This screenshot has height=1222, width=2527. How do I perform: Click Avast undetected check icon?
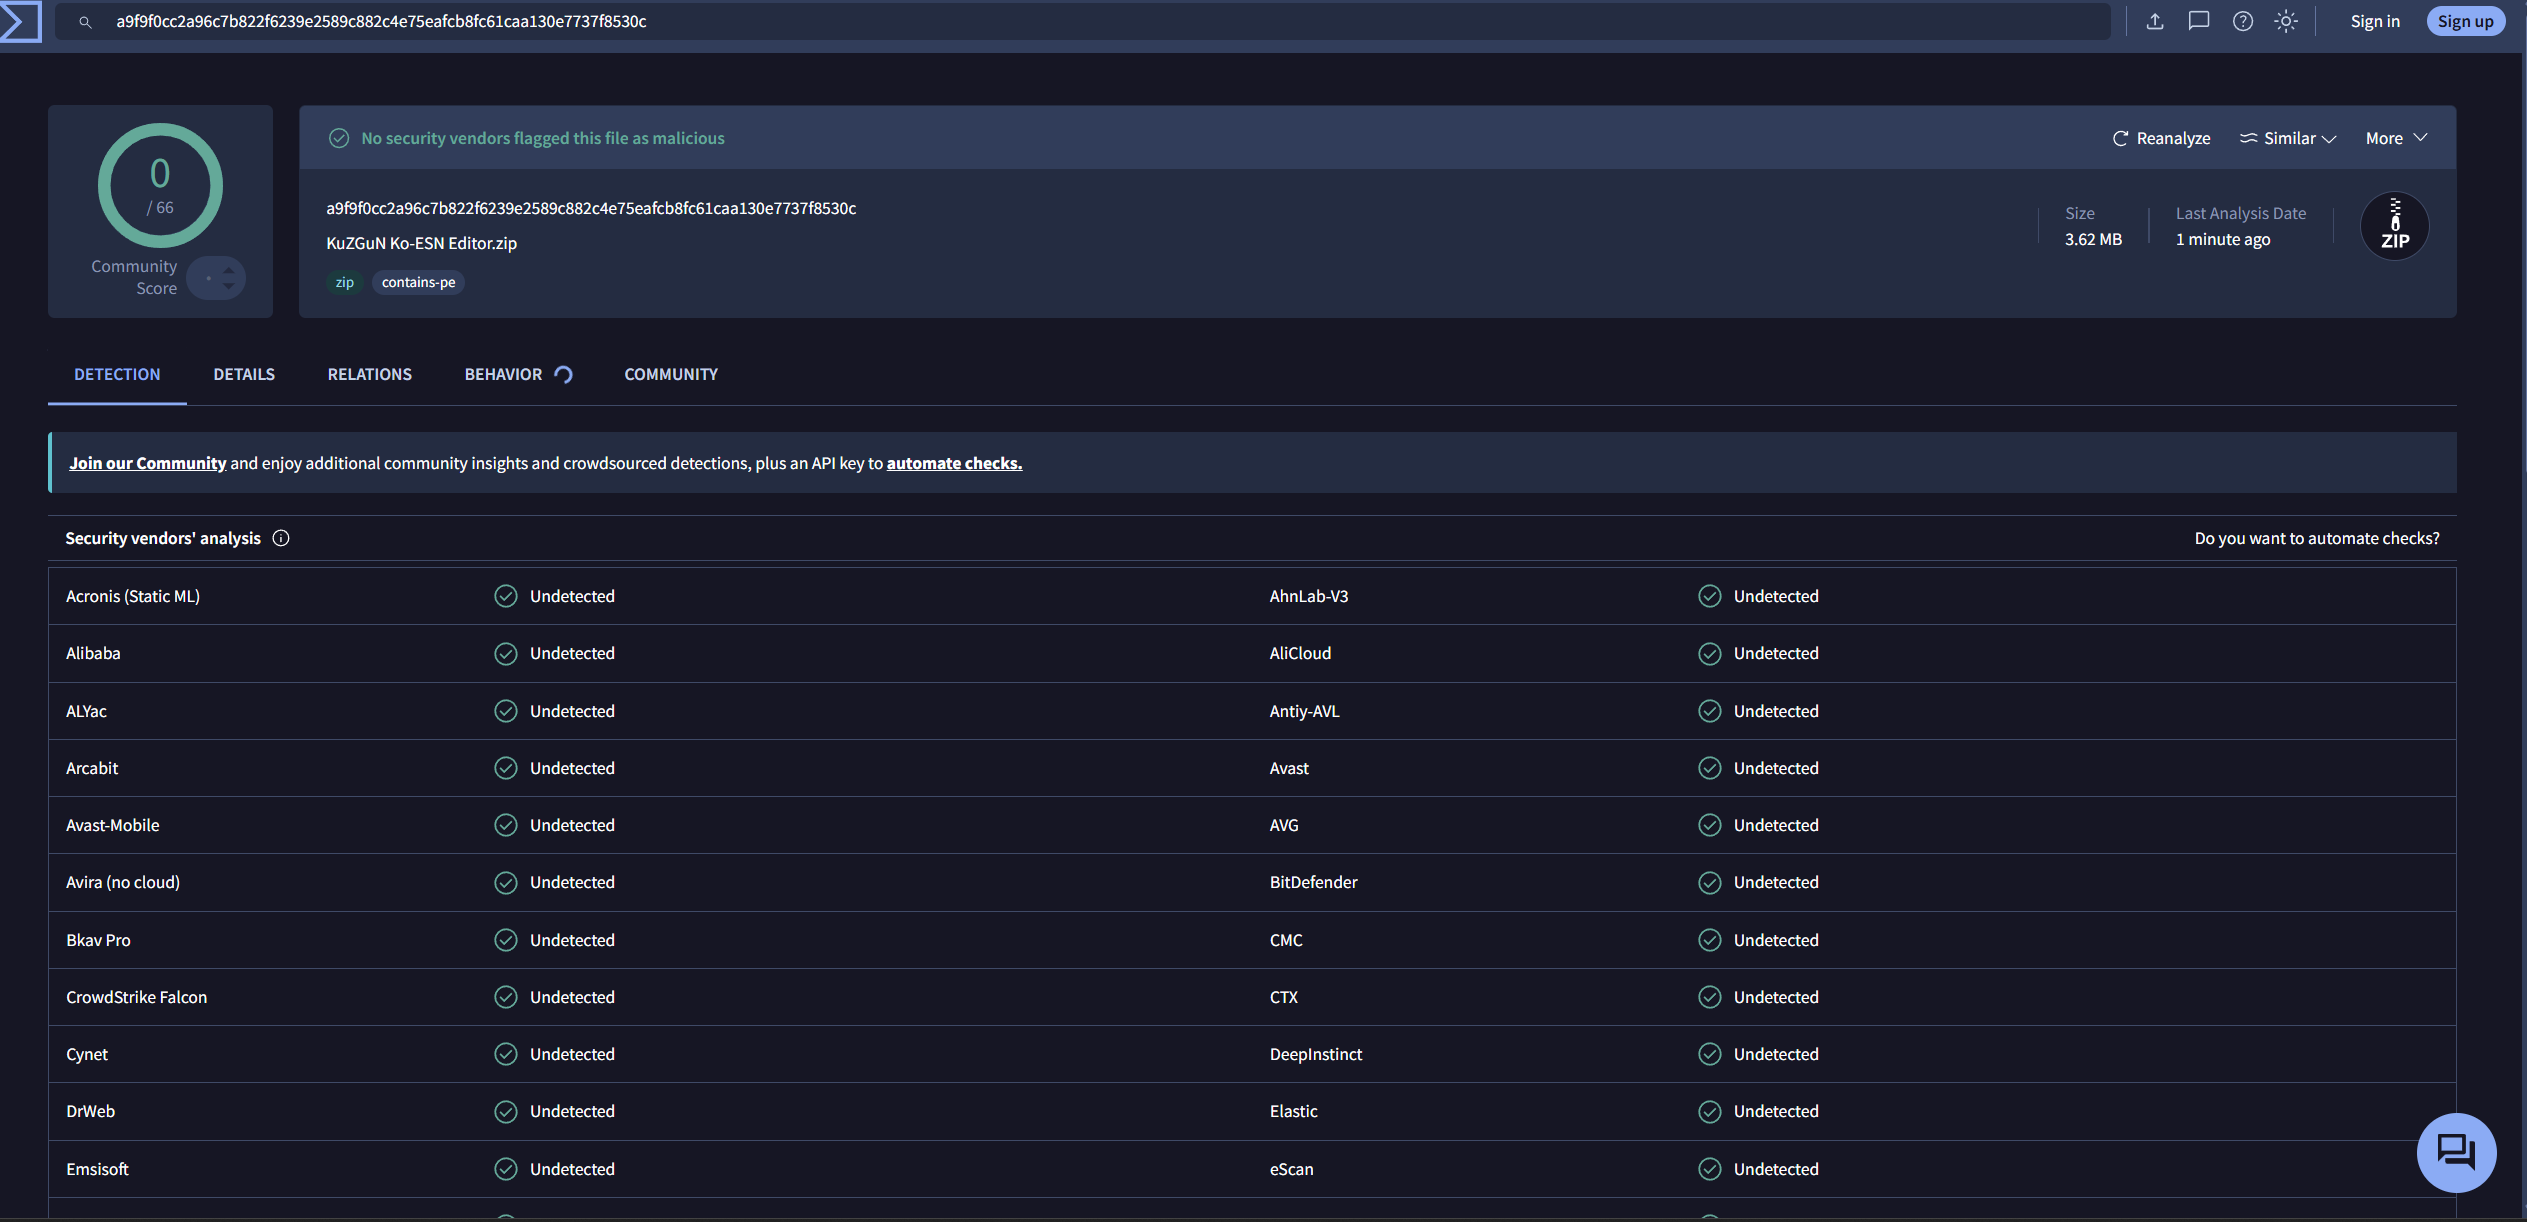(x=1710, y=768)
